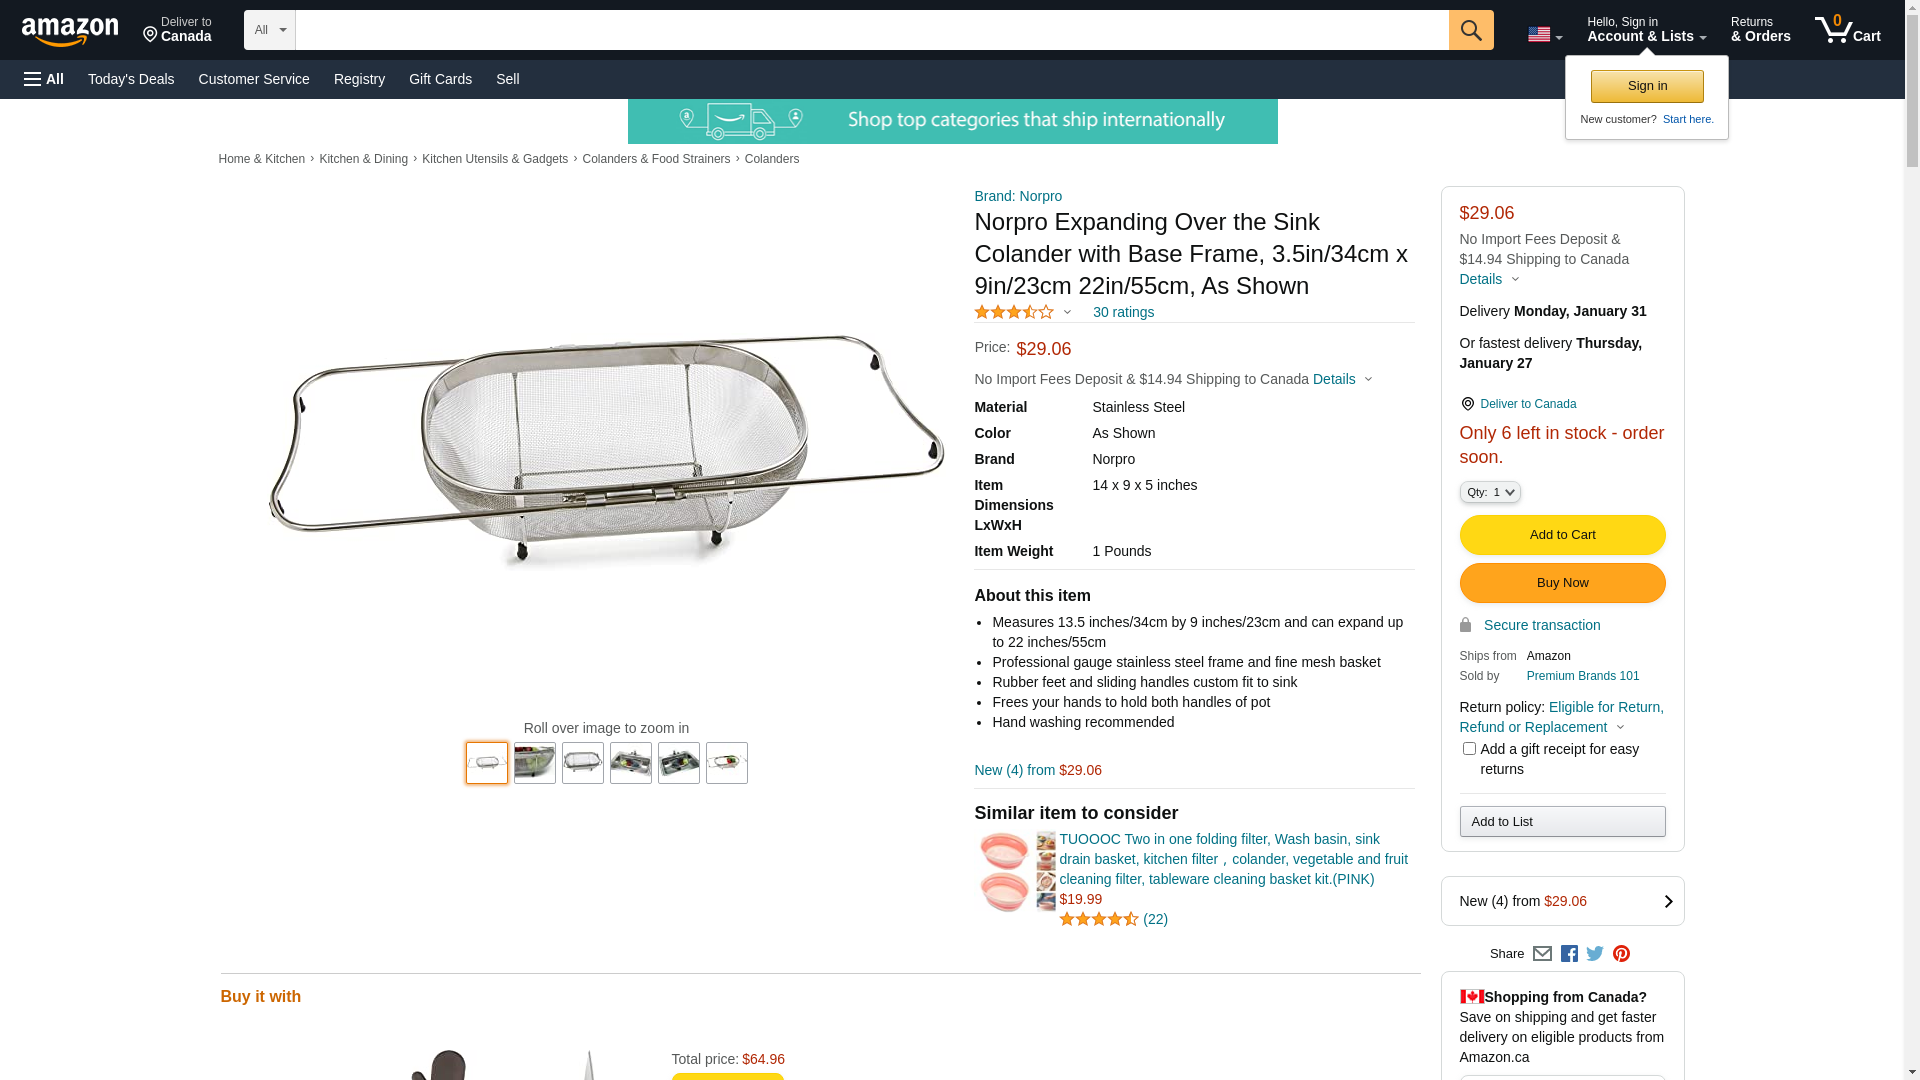Share via email icon
The image size is (1920, 1080).
(x=1542, y=954)
